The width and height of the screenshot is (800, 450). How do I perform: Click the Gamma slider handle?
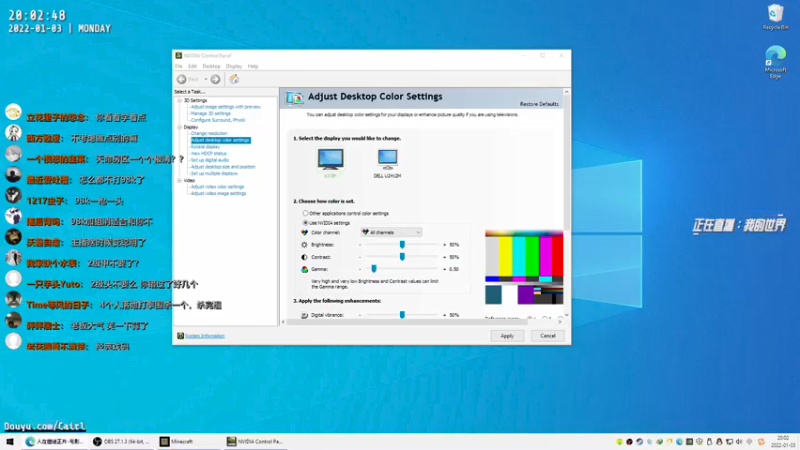tap(374, 269)
